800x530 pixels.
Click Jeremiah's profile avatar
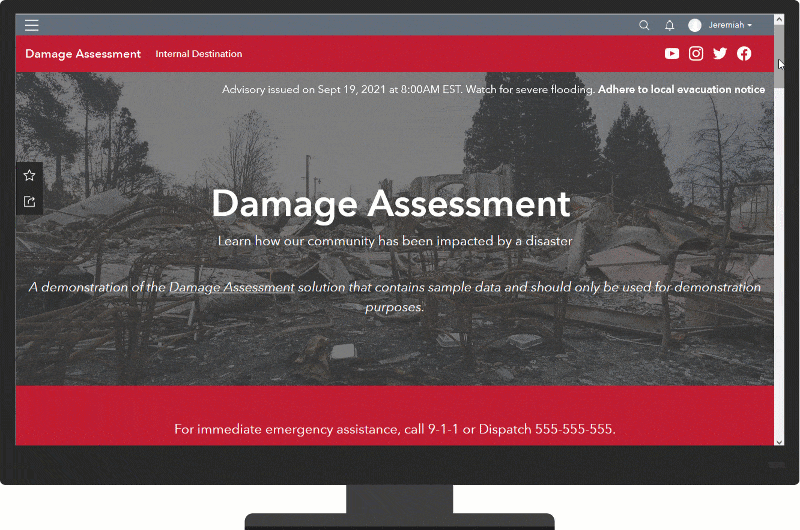point(694,25)
